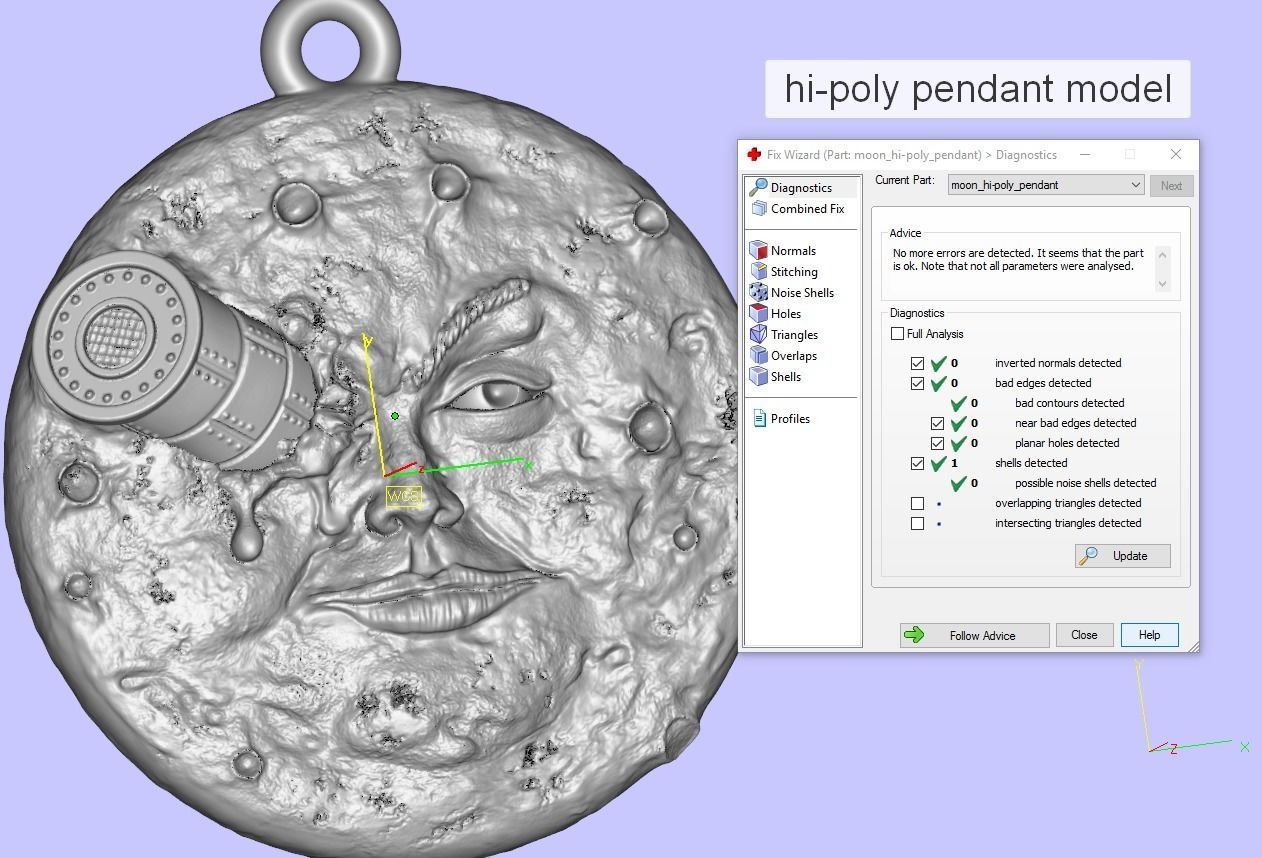Uncheck bad edges detected checkbox

click(x=917, y=383)
